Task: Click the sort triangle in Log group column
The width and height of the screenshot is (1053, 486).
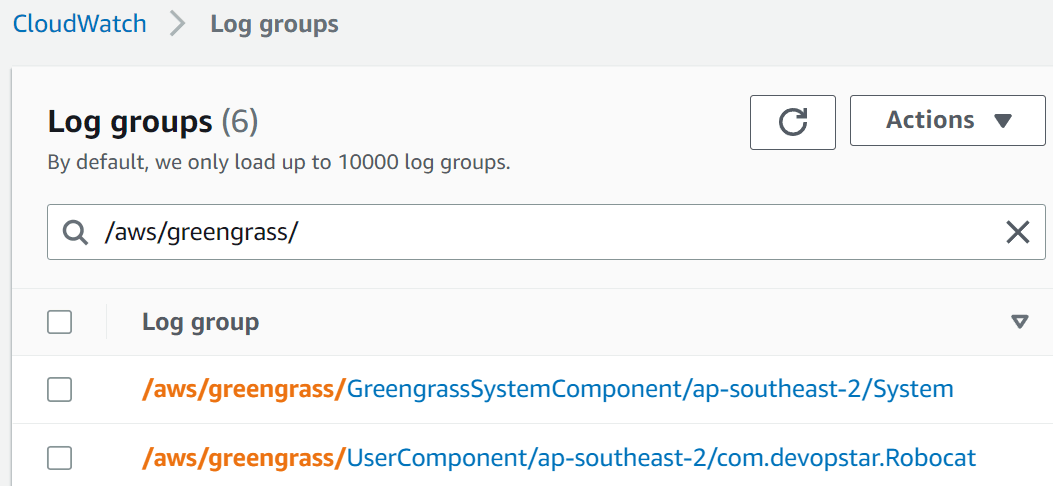Action: (1019, 322)
